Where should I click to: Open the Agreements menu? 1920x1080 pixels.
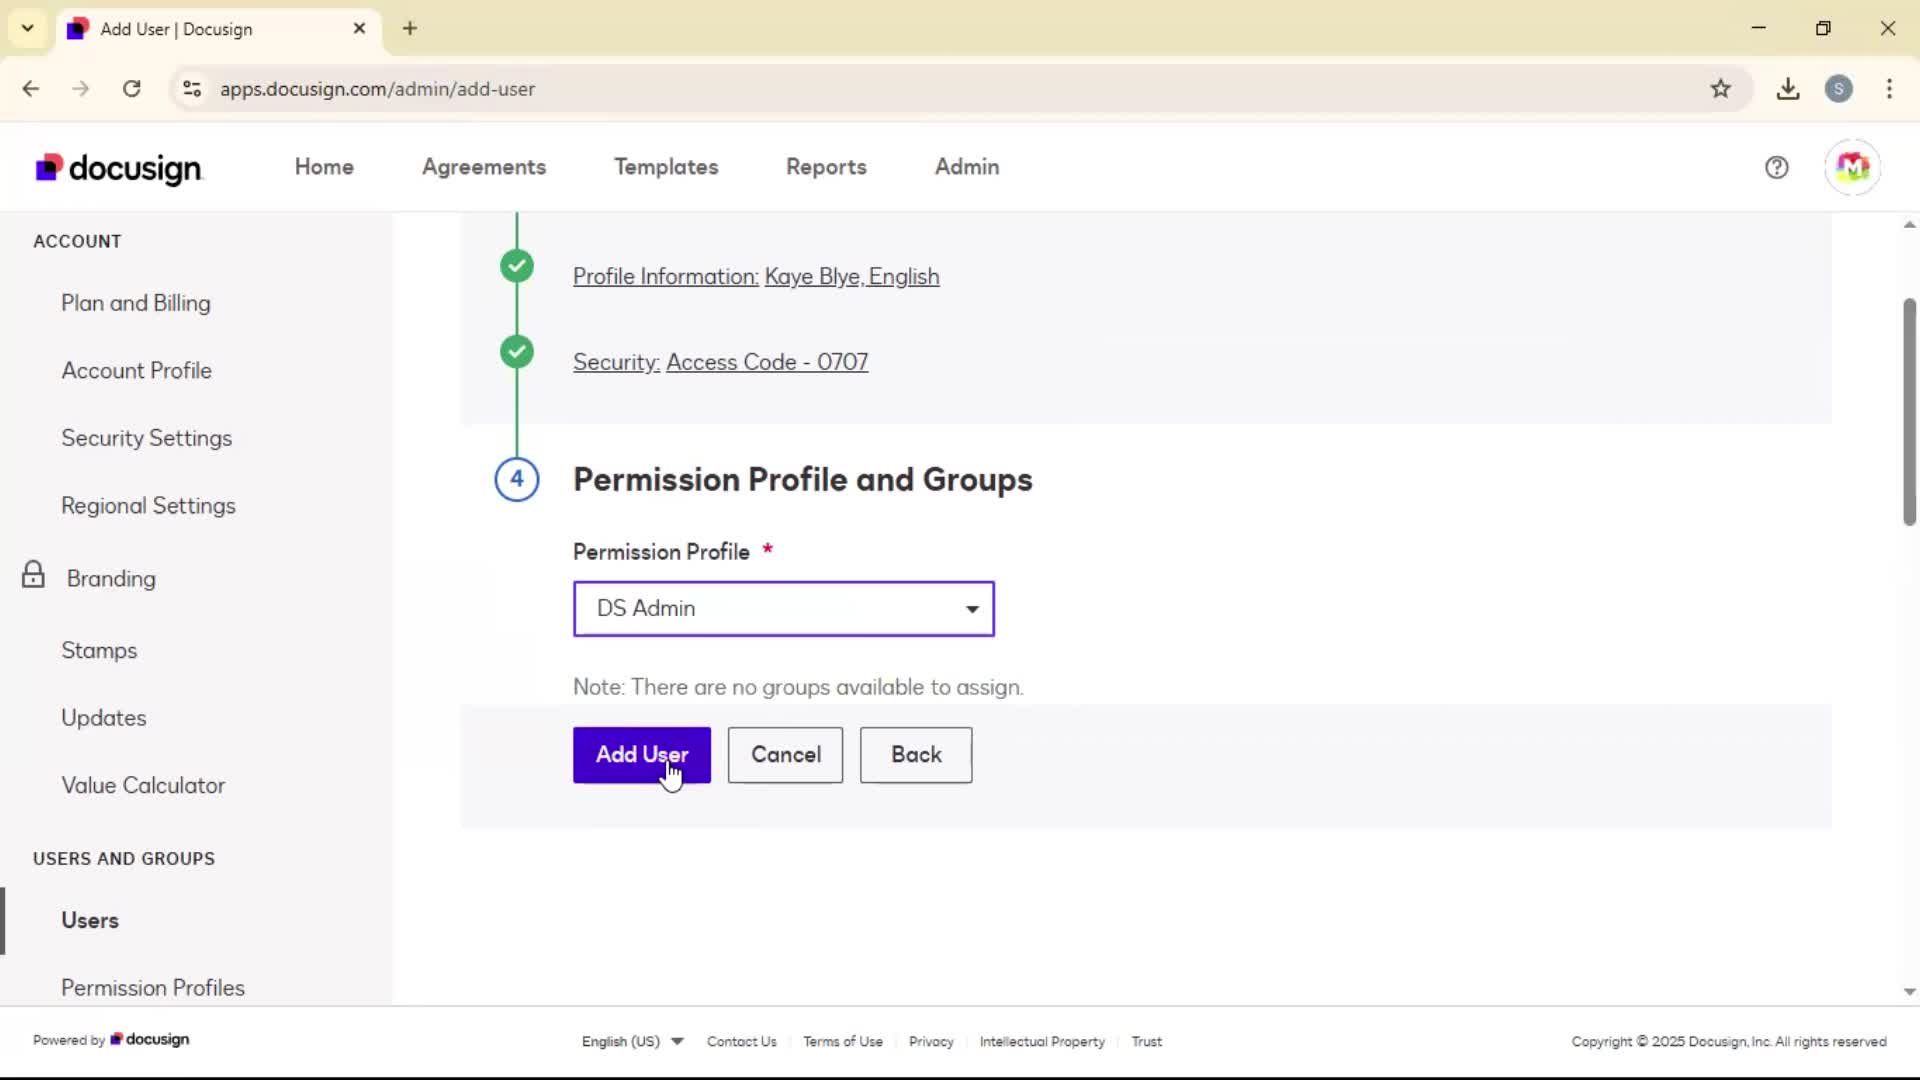pyautogui.click(x=484, y=167)
